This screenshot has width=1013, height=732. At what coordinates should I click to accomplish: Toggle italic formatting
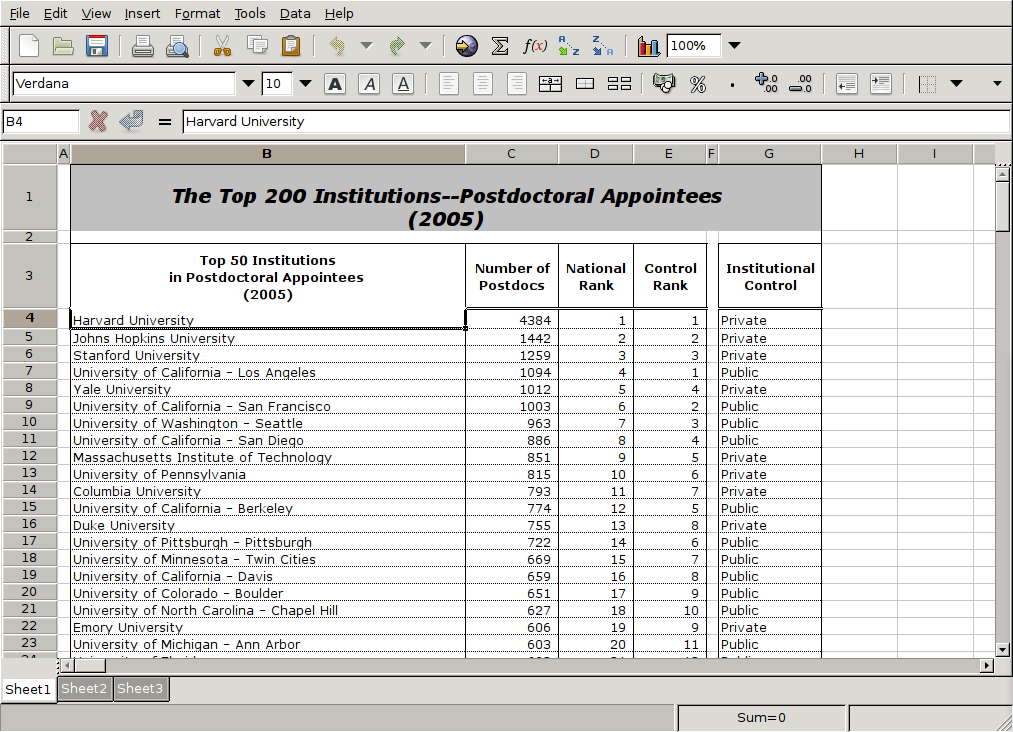(369, 83)
